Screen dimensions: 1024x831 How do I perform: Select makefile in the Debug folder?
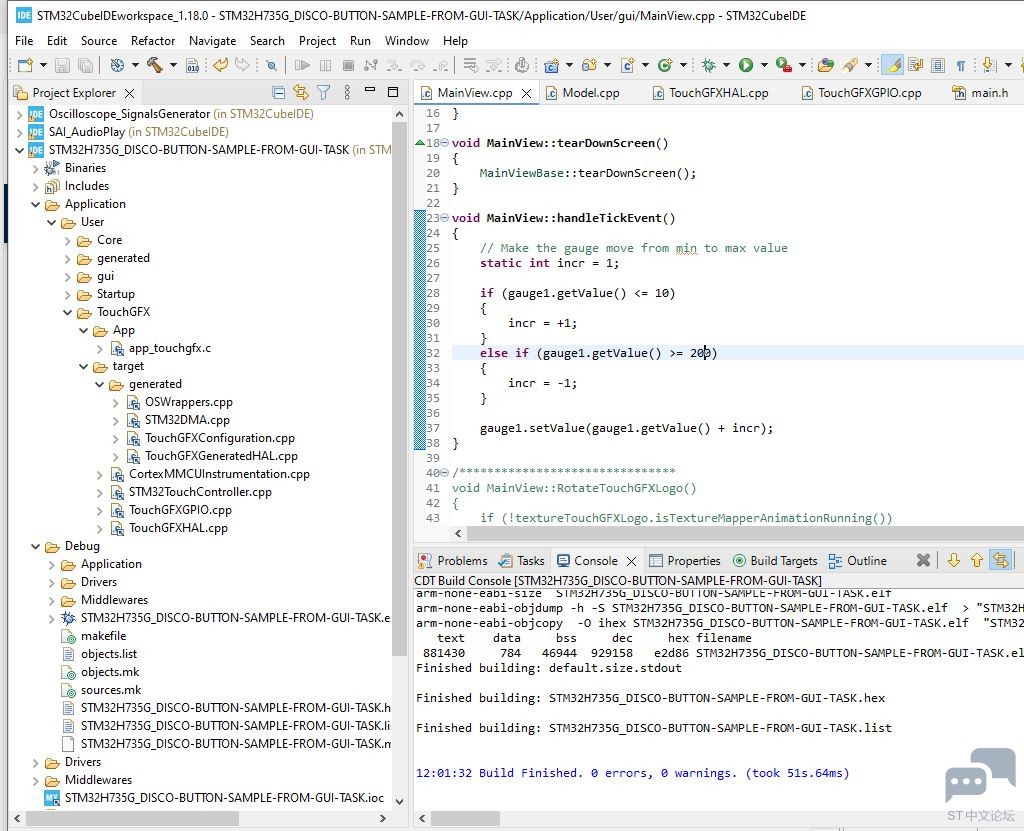pos(103,636)
